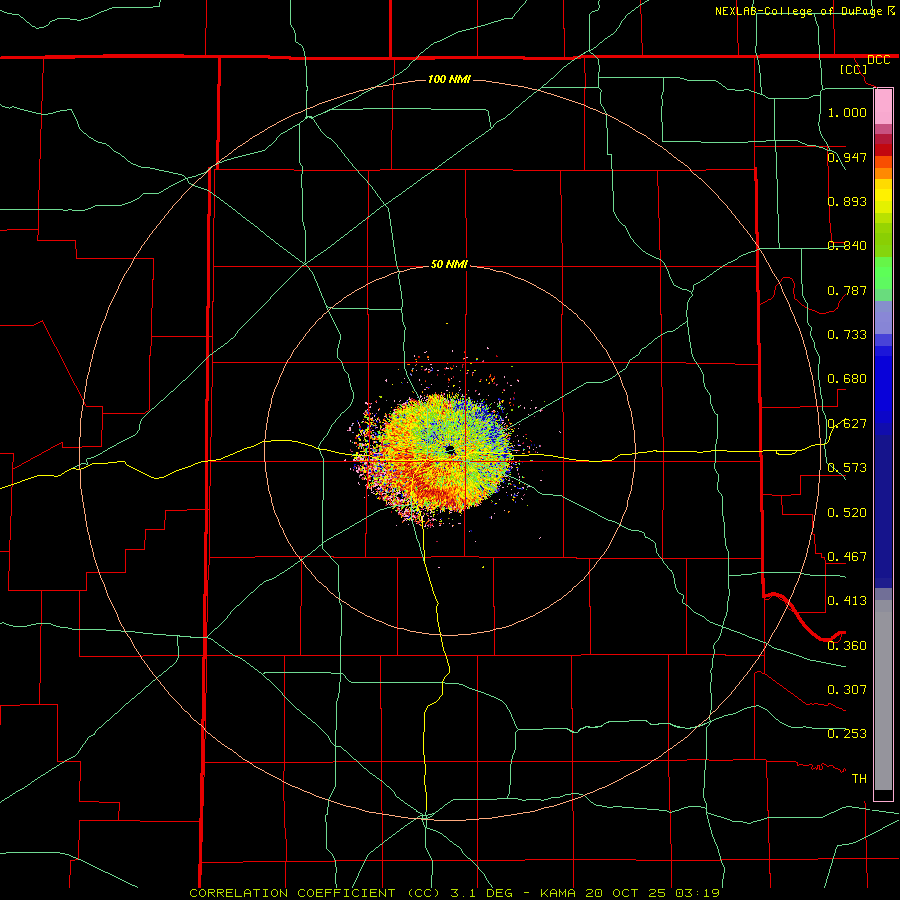Select the 0.307 scale value
The image size is (900, 900).
coord(847,690)
